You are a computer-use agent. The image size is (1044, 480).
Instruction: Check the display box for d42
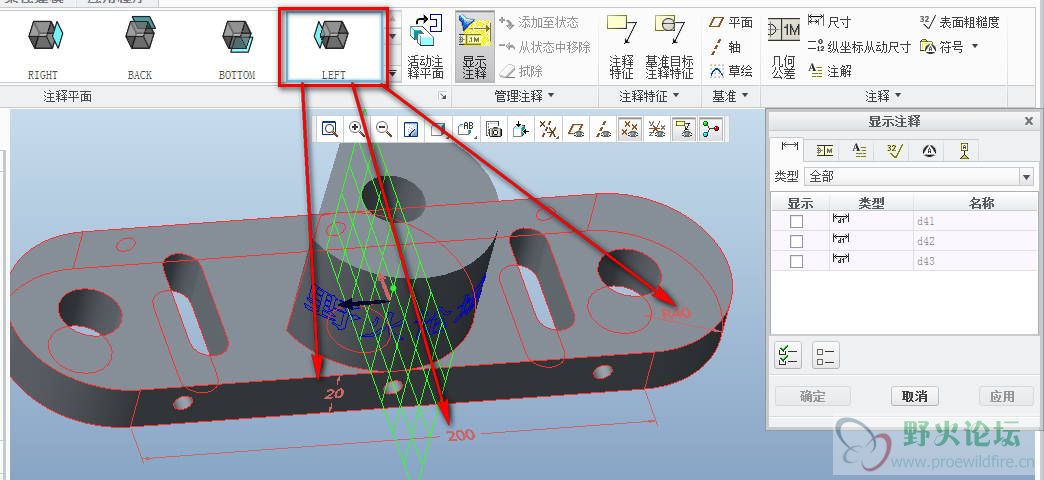point(796,241)
